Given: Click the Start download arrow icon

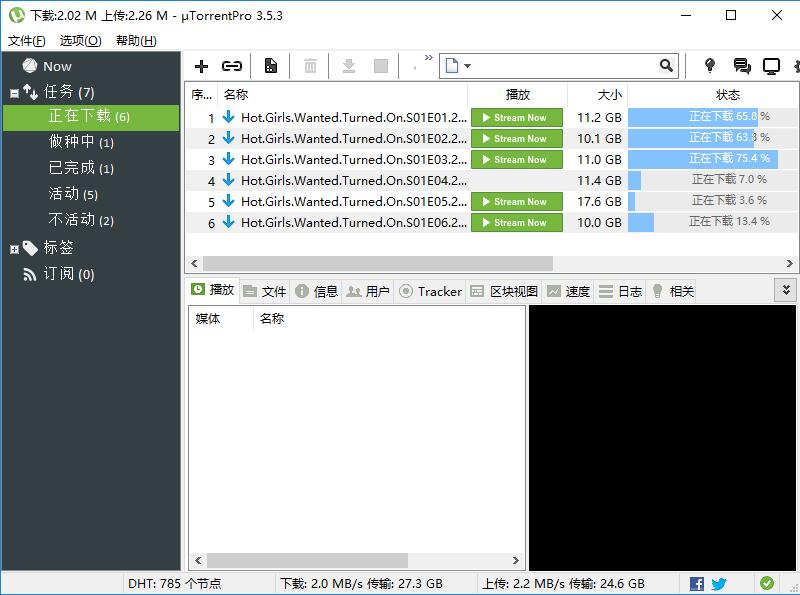Looking at the screenshot, I should (x=349, y=66).
